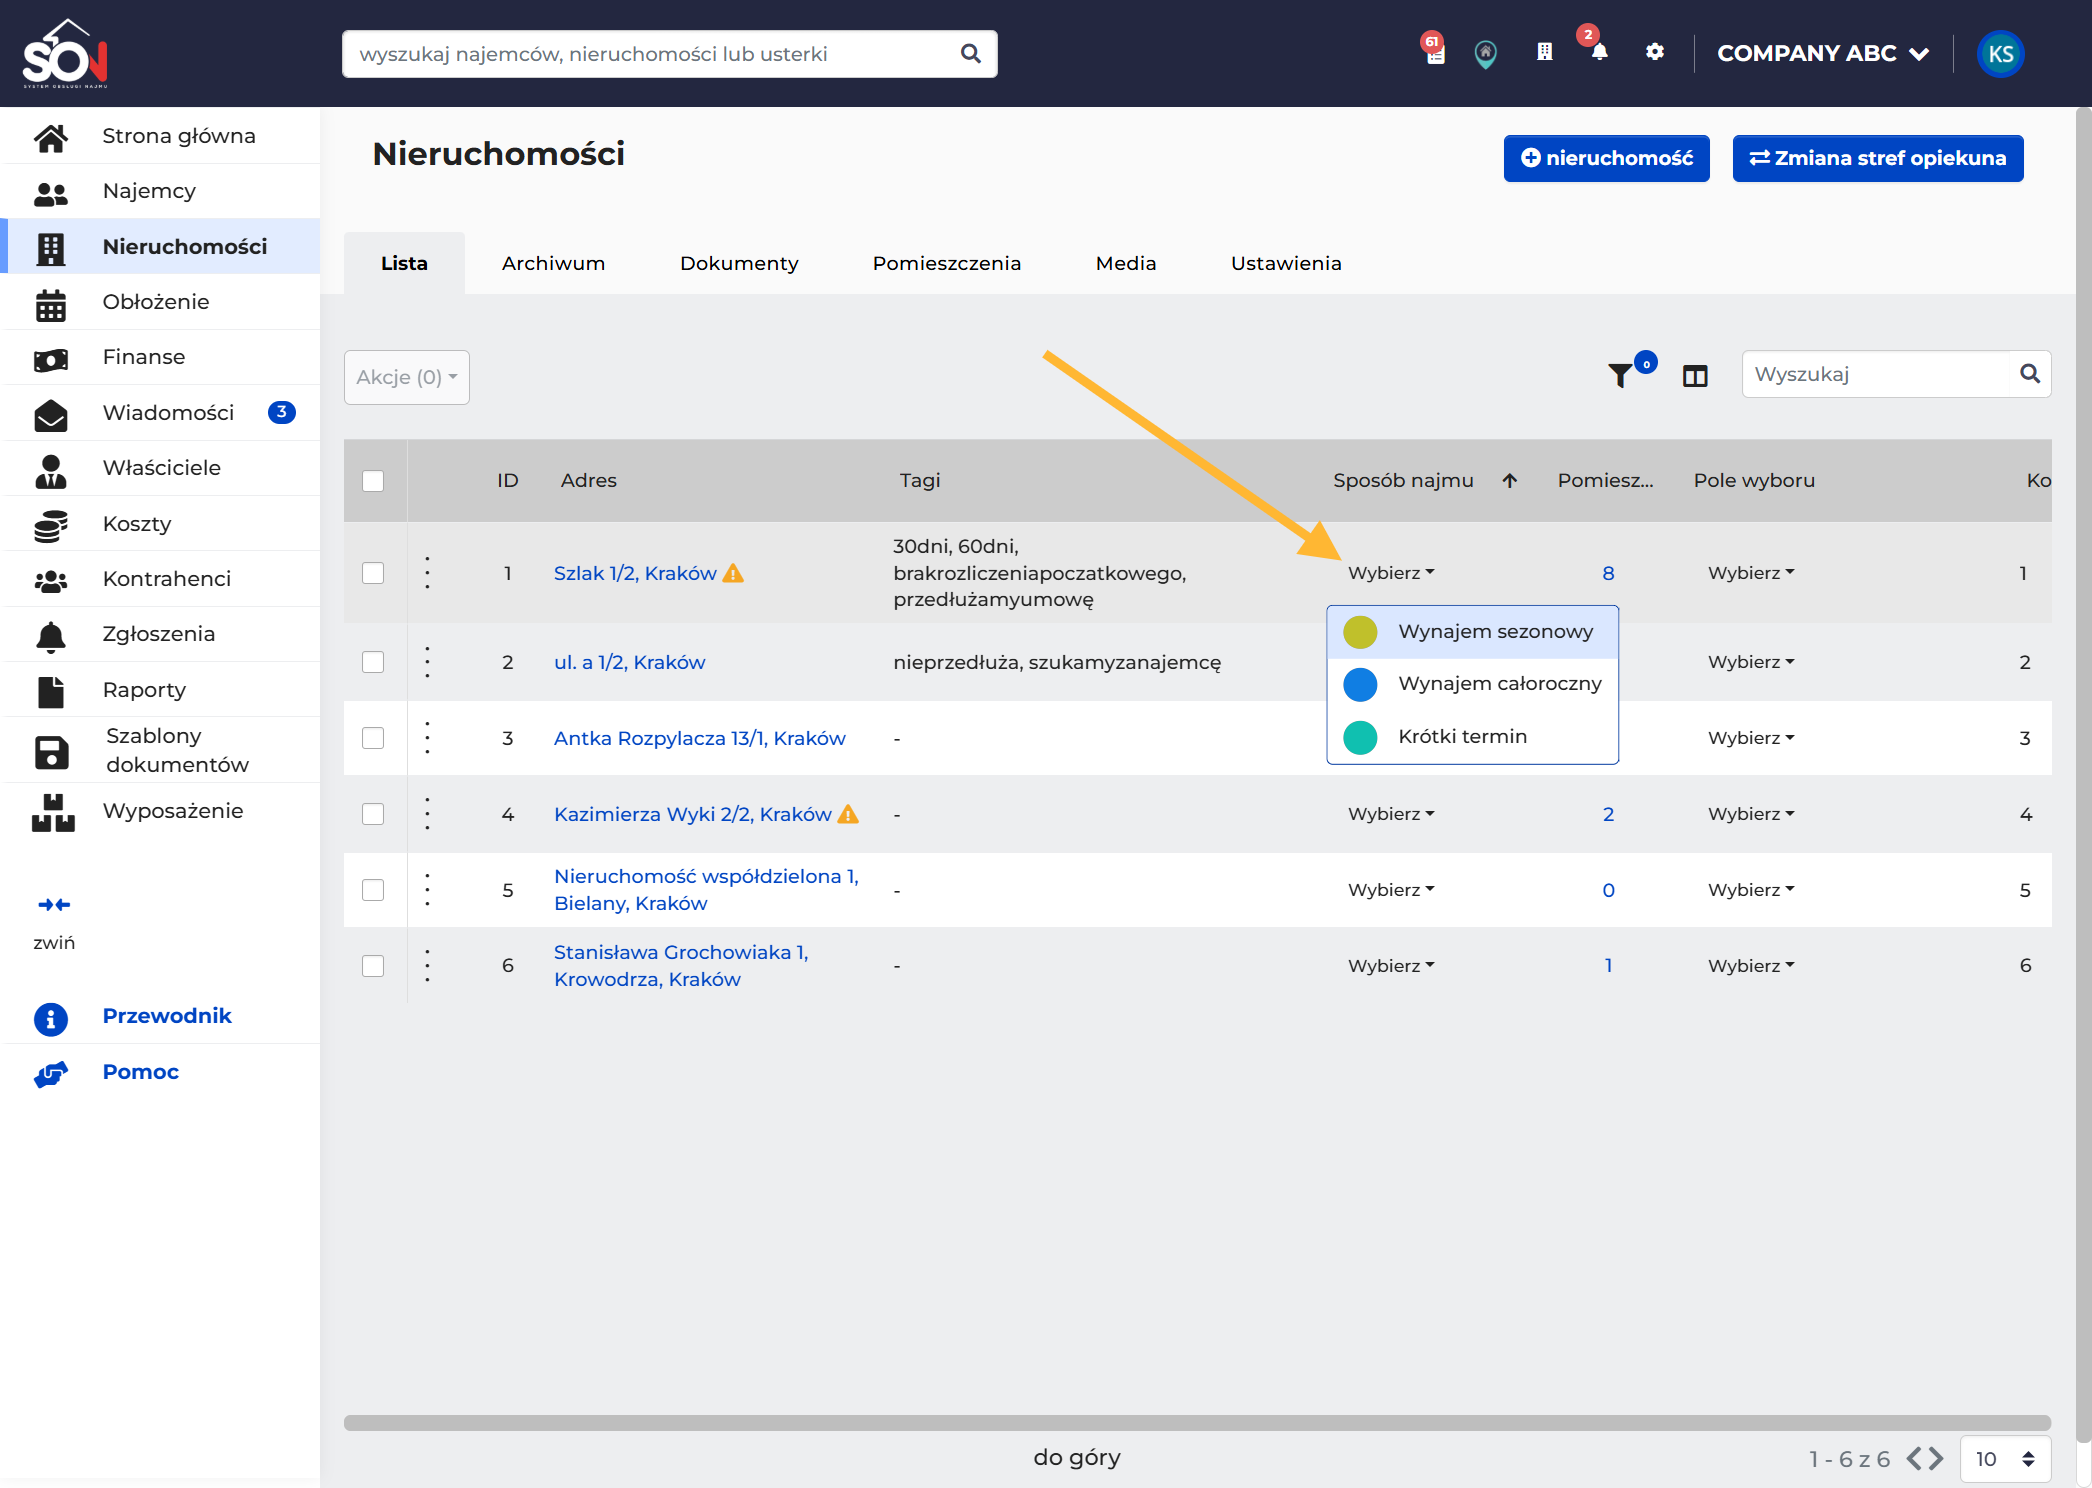Expand the COMPANY ABC company selector
The image size is (2092, 1488).
tap(1823, 53)
